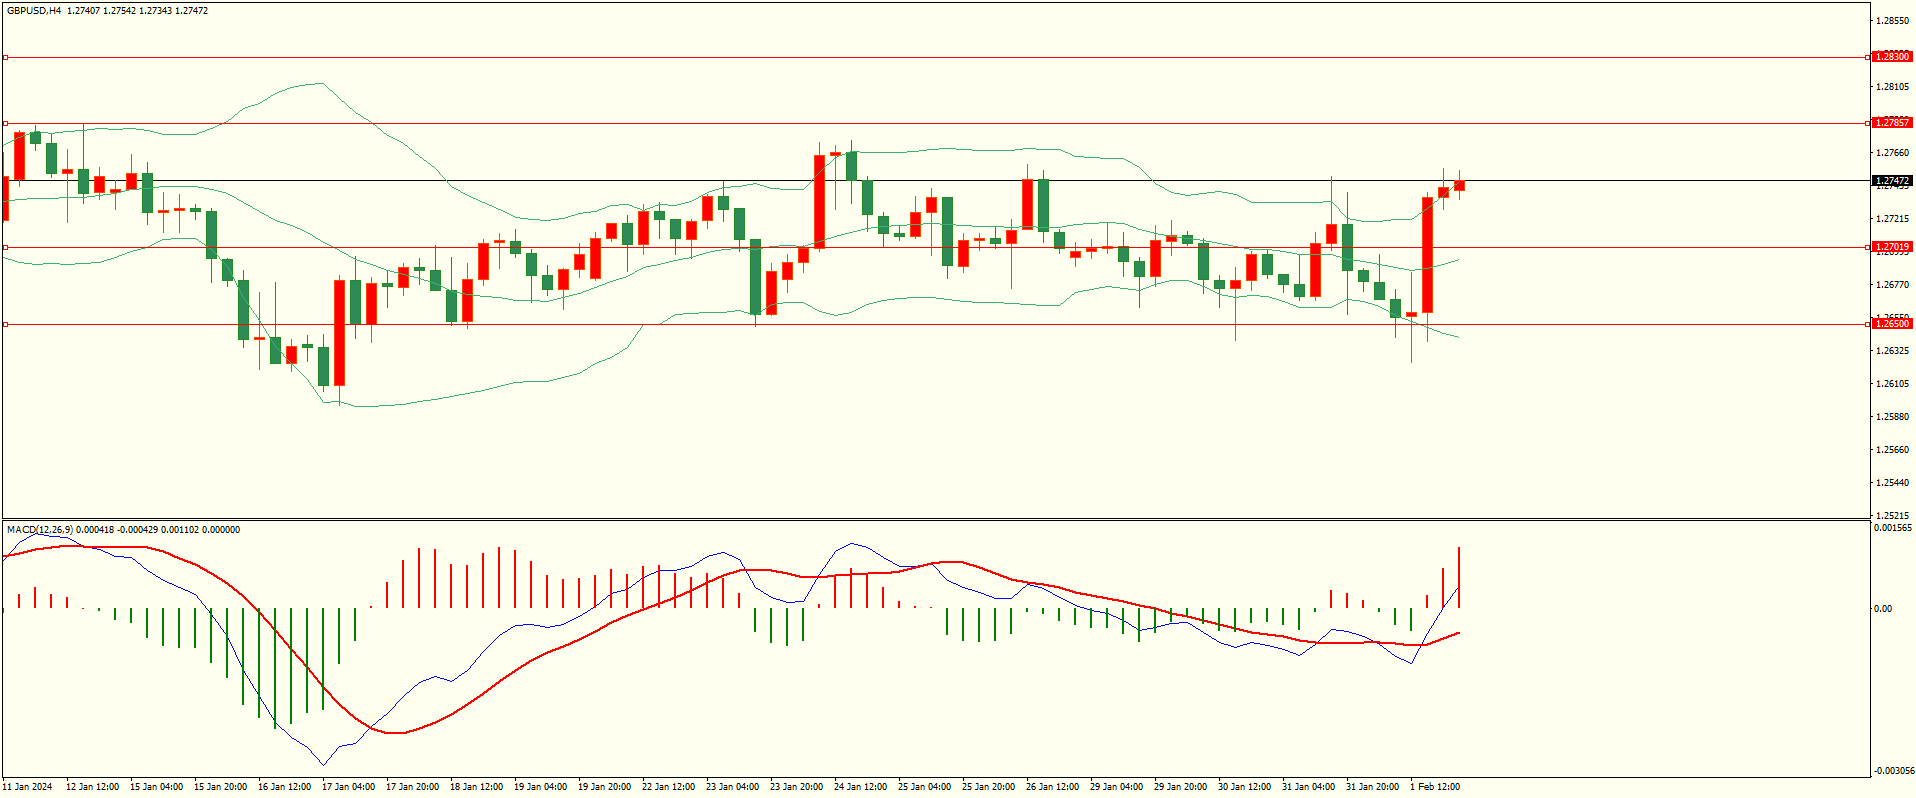The height and width of the screenshot is (798, 1916).
Task: Click the 0.00 MACD zero level label
Action: [x=1883, y=609]
